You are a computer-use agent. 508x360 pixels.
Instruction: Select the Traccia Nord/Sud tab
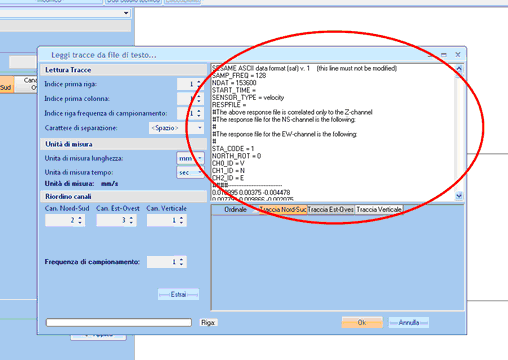[283, 210]
